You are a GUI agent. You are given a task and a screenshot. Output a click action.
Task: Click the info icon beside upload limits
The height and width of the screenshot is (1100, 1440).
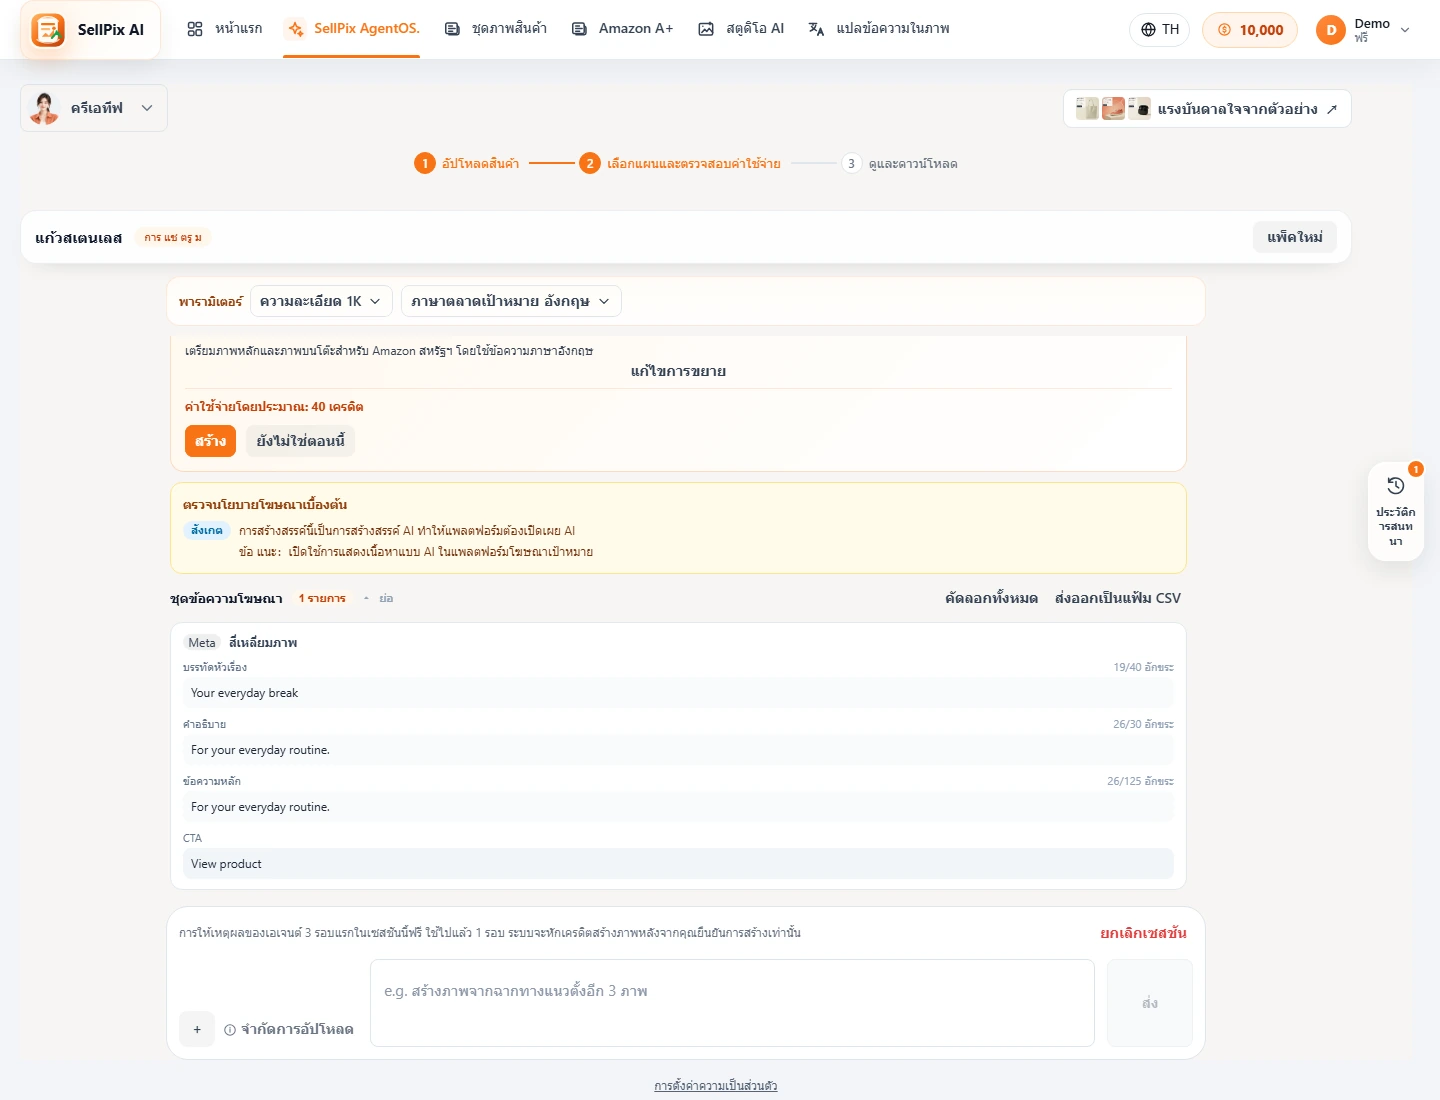(230, 1029)
